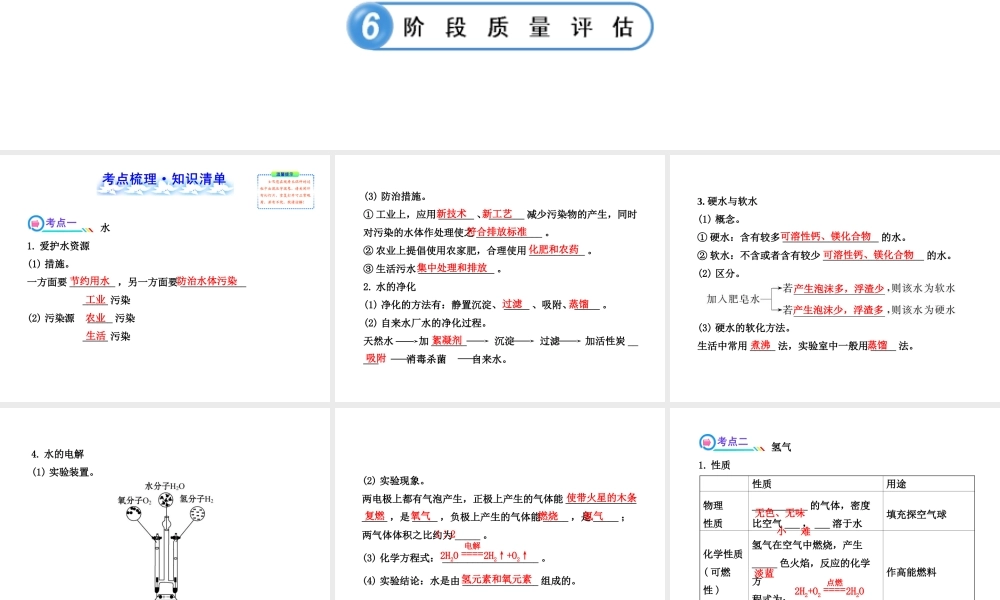
Task: Open the 阶段质量评估 title slide
Action: [500, 27]
